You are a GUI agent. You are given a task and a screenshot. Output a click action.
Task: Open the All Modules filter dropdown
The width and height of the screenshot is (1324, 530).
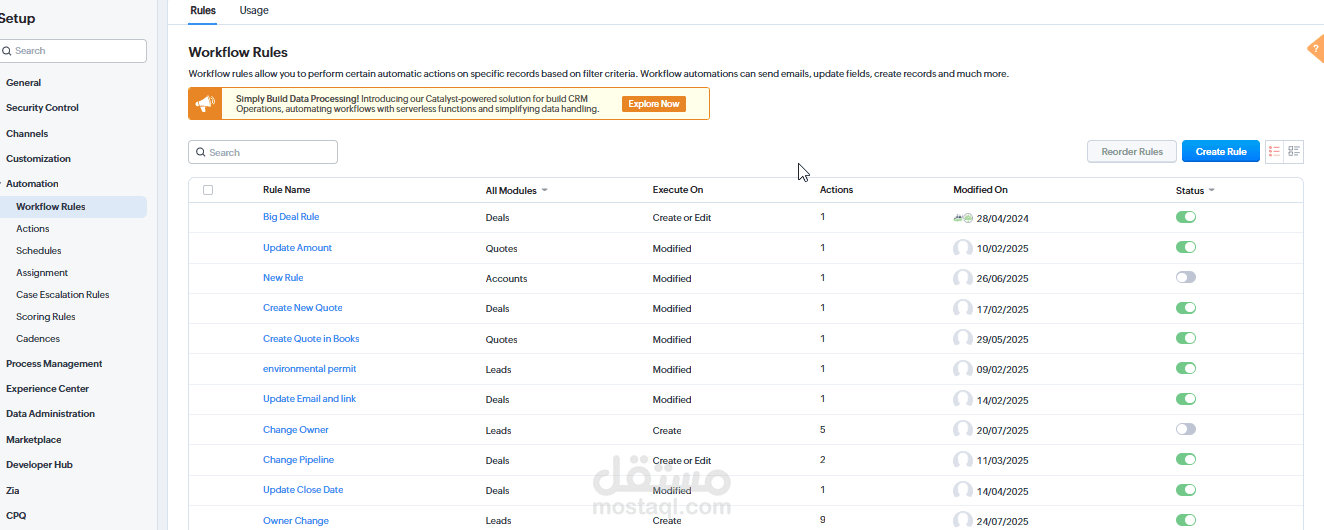tap(516, 190)
